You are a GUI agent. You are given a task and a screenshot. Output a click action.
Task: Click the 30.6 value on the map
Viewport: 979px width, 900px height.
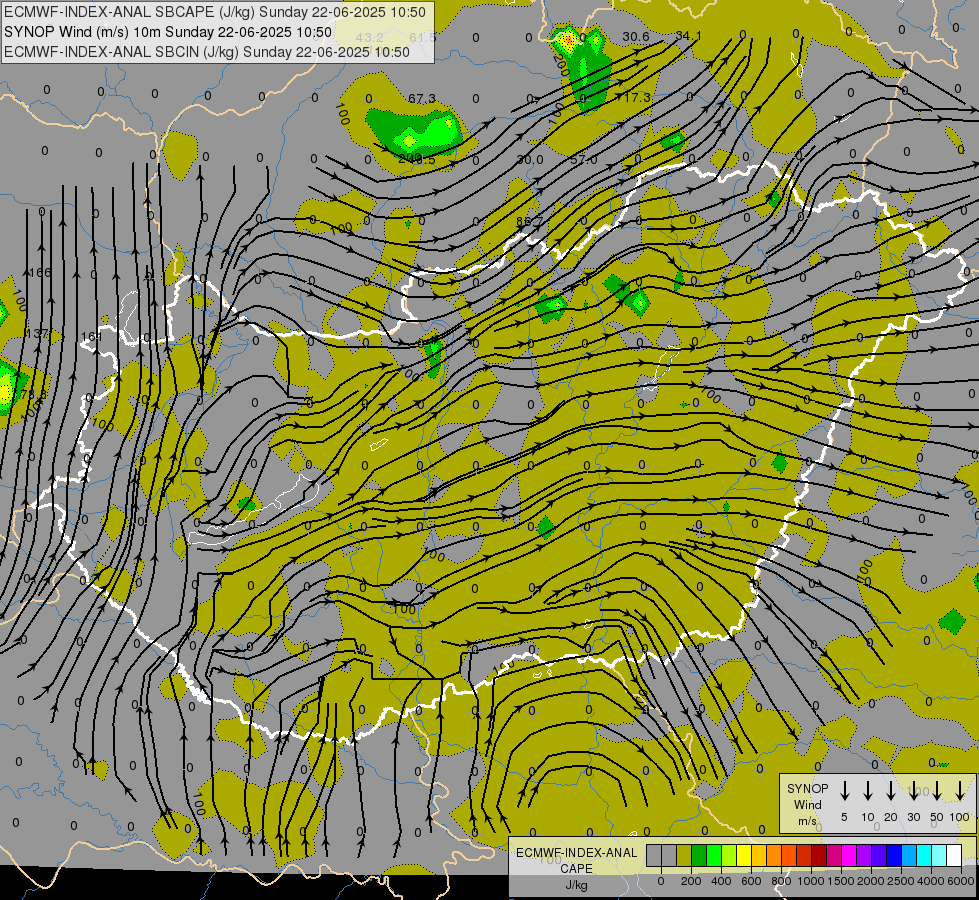pos(636,37)
